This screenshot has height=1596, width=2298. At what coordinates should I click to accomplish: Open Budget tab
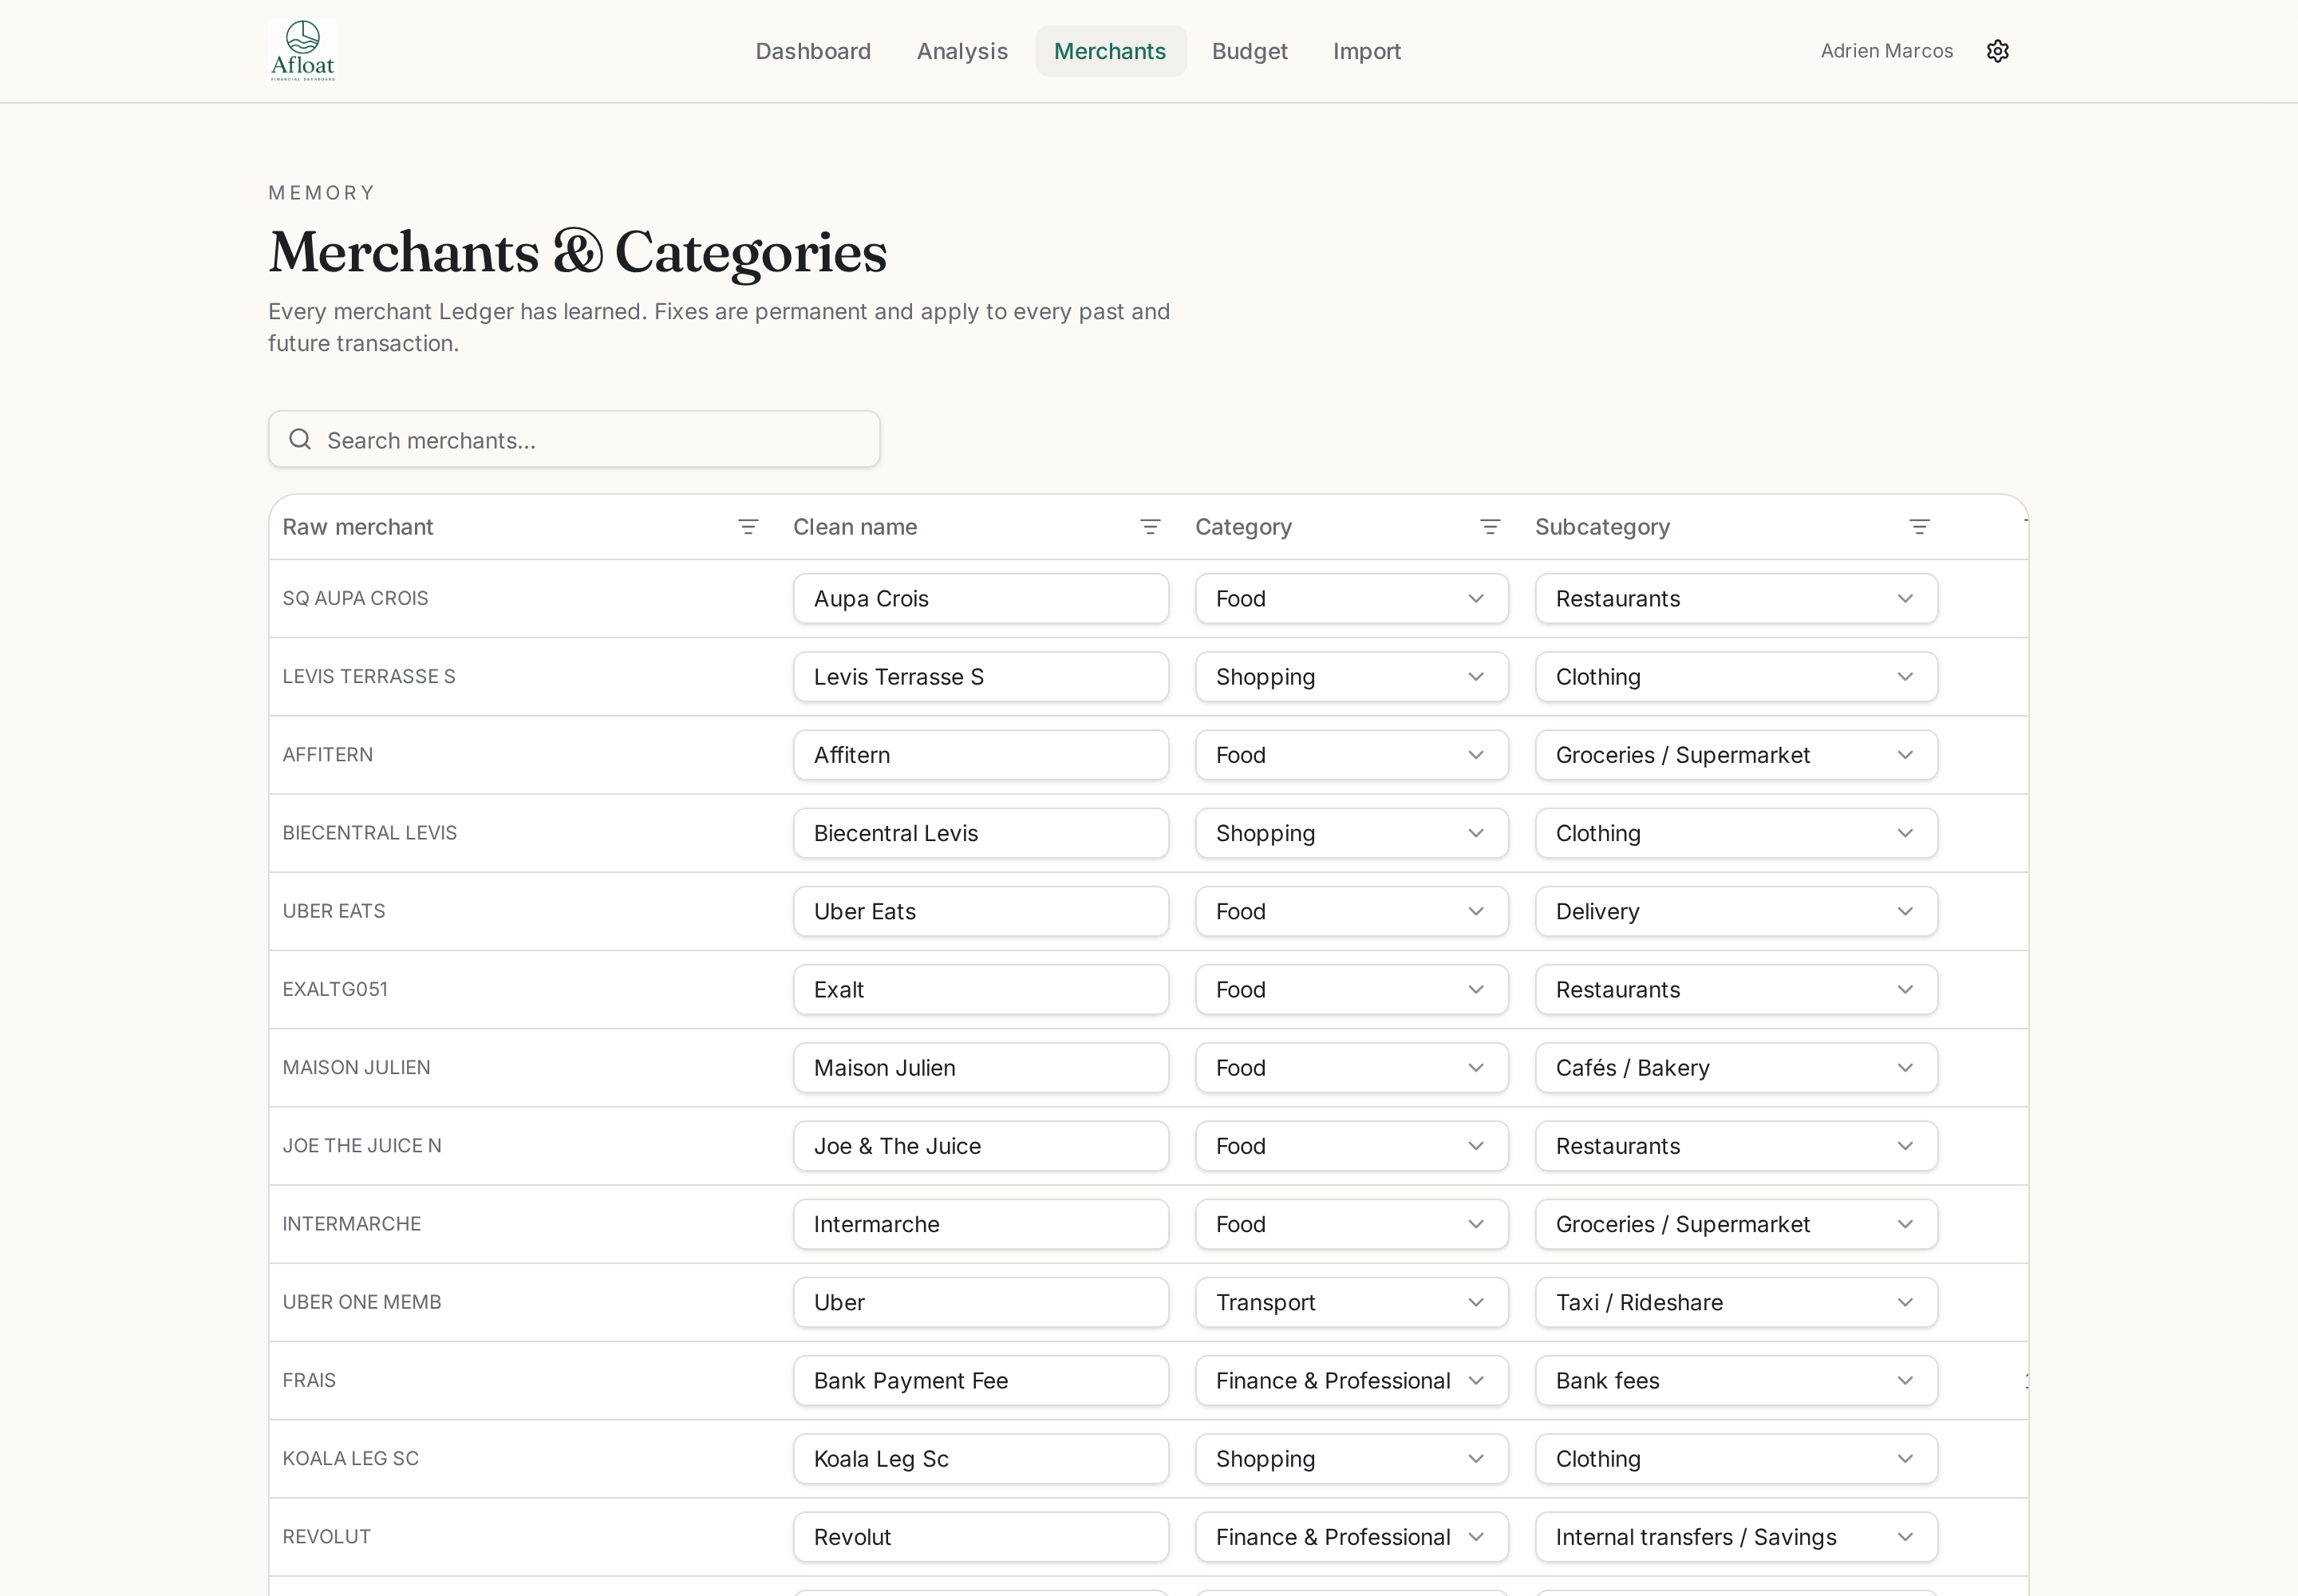(x=1249, y=51)
